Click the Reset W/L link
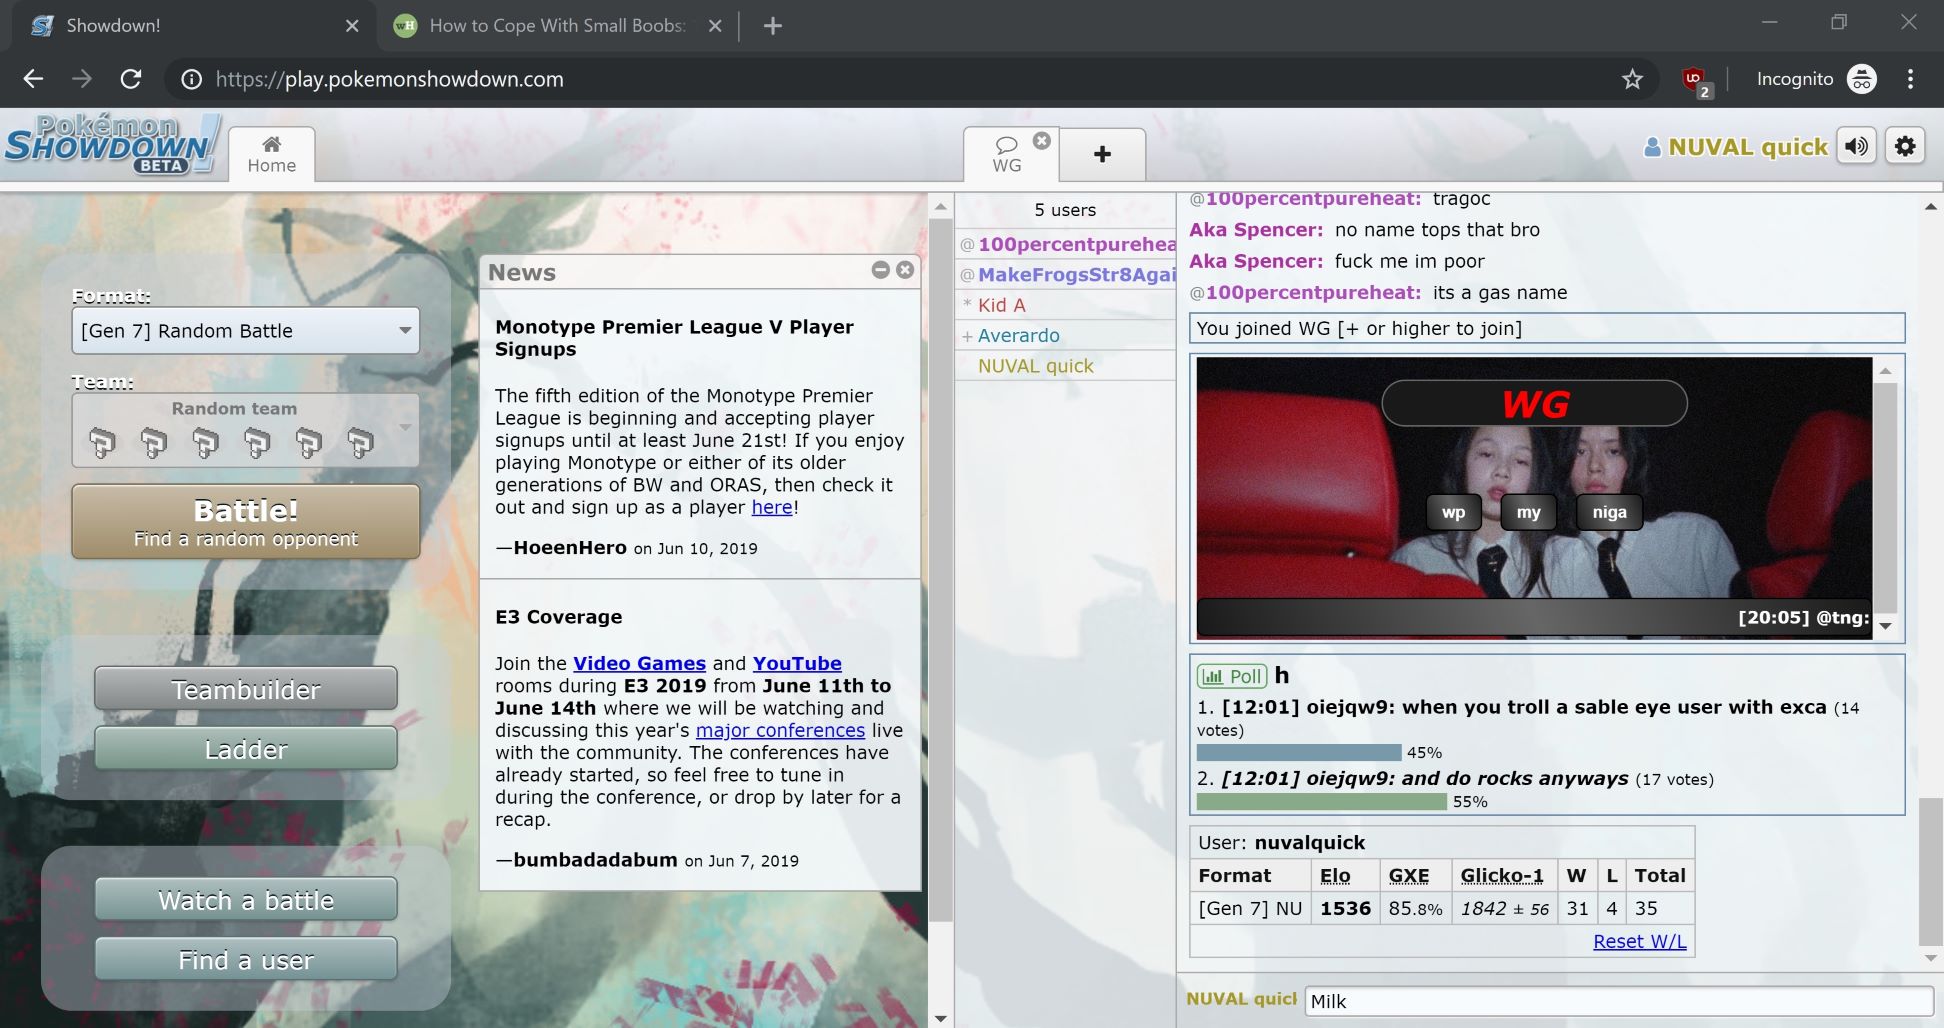The width and height of the screenshot is (1944, 1028). point(1639,941)
